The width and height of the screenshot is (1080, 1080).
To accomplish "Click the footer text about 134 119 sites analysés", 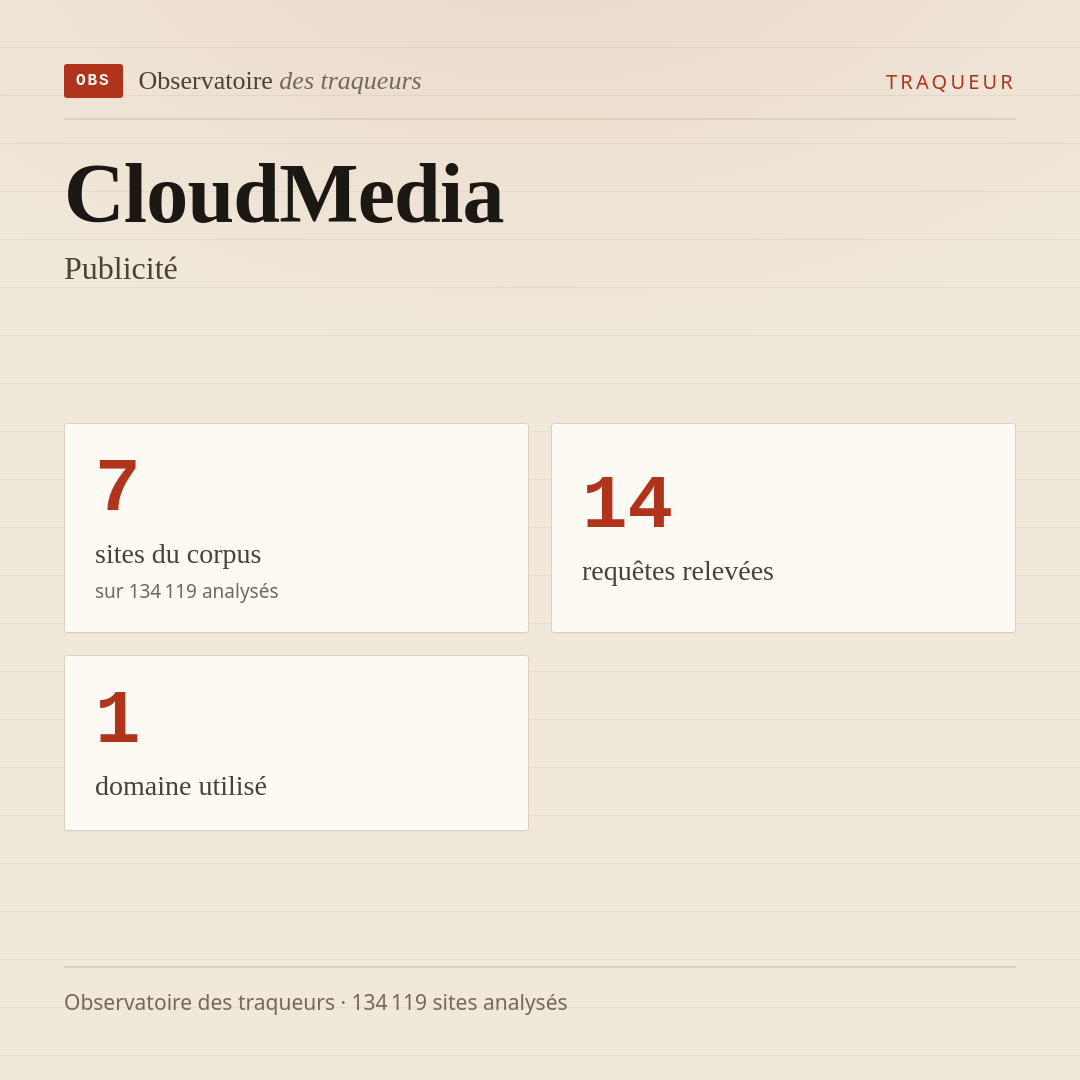I will pos(315,1002).
